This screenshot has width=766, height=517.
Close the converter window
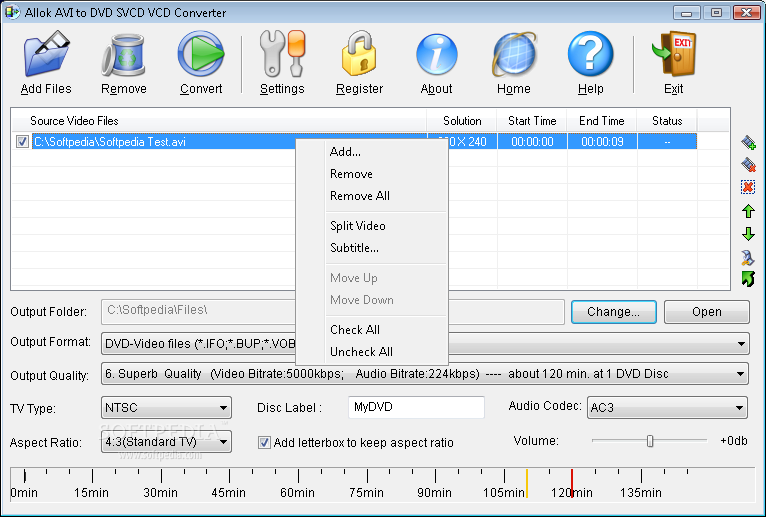click(x=746, y=12)
